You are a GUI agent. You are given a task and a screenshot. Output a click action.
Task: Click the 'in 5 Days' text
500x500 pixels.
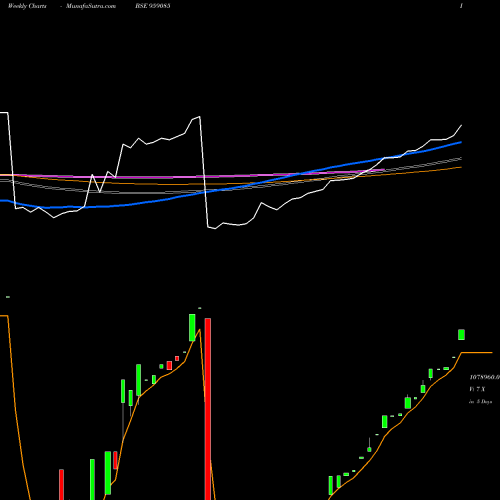point(480,402)
